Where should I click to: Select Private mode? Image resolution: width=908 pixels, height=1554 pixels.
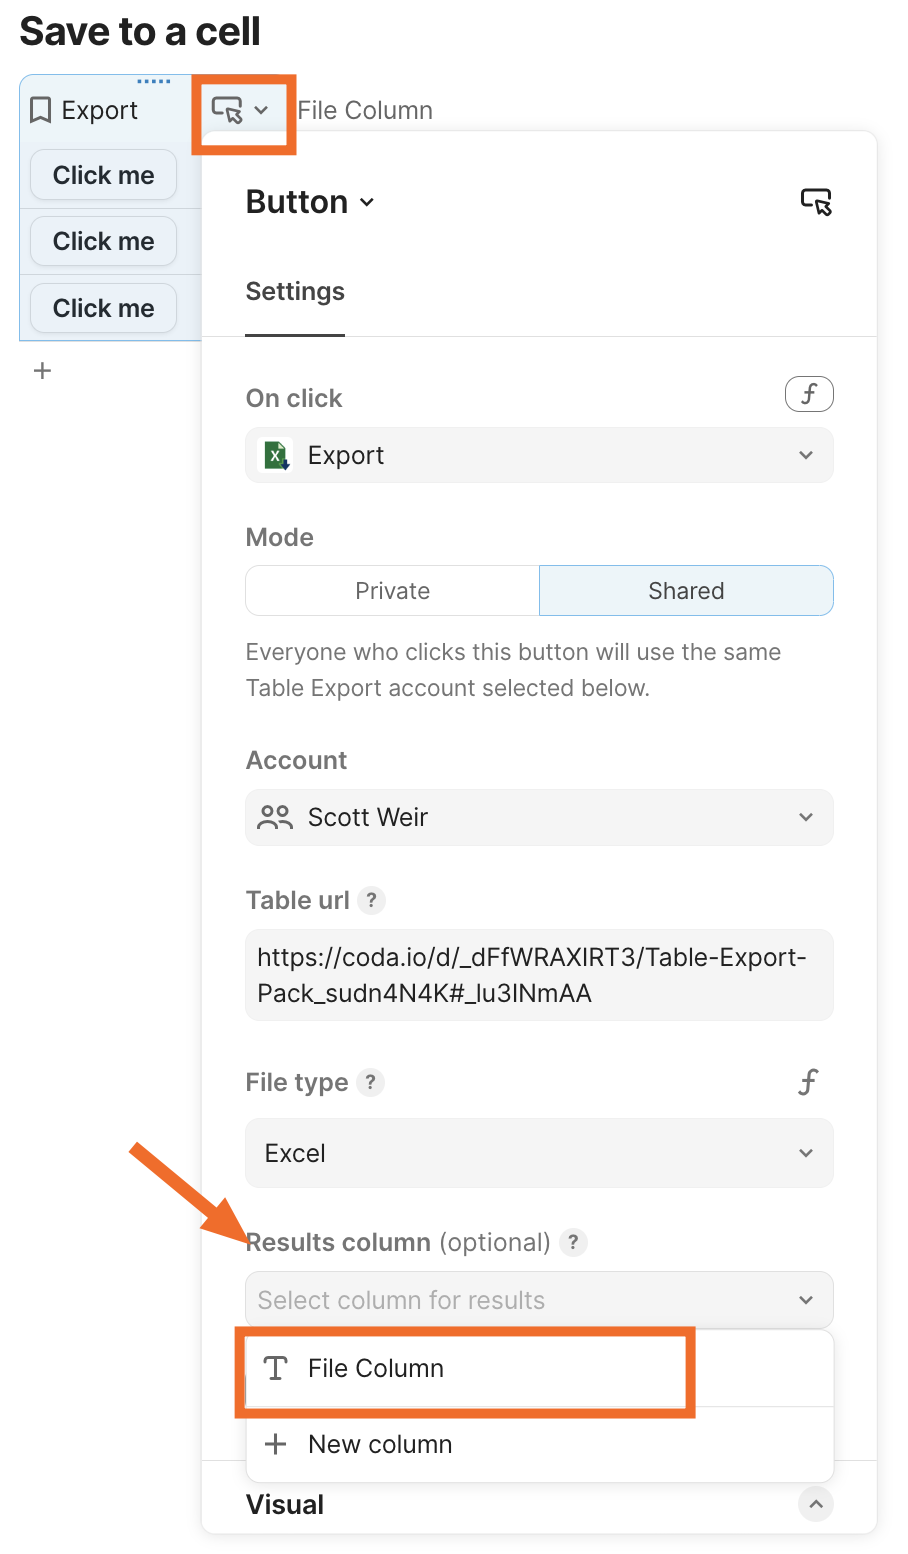pos(392,591)
